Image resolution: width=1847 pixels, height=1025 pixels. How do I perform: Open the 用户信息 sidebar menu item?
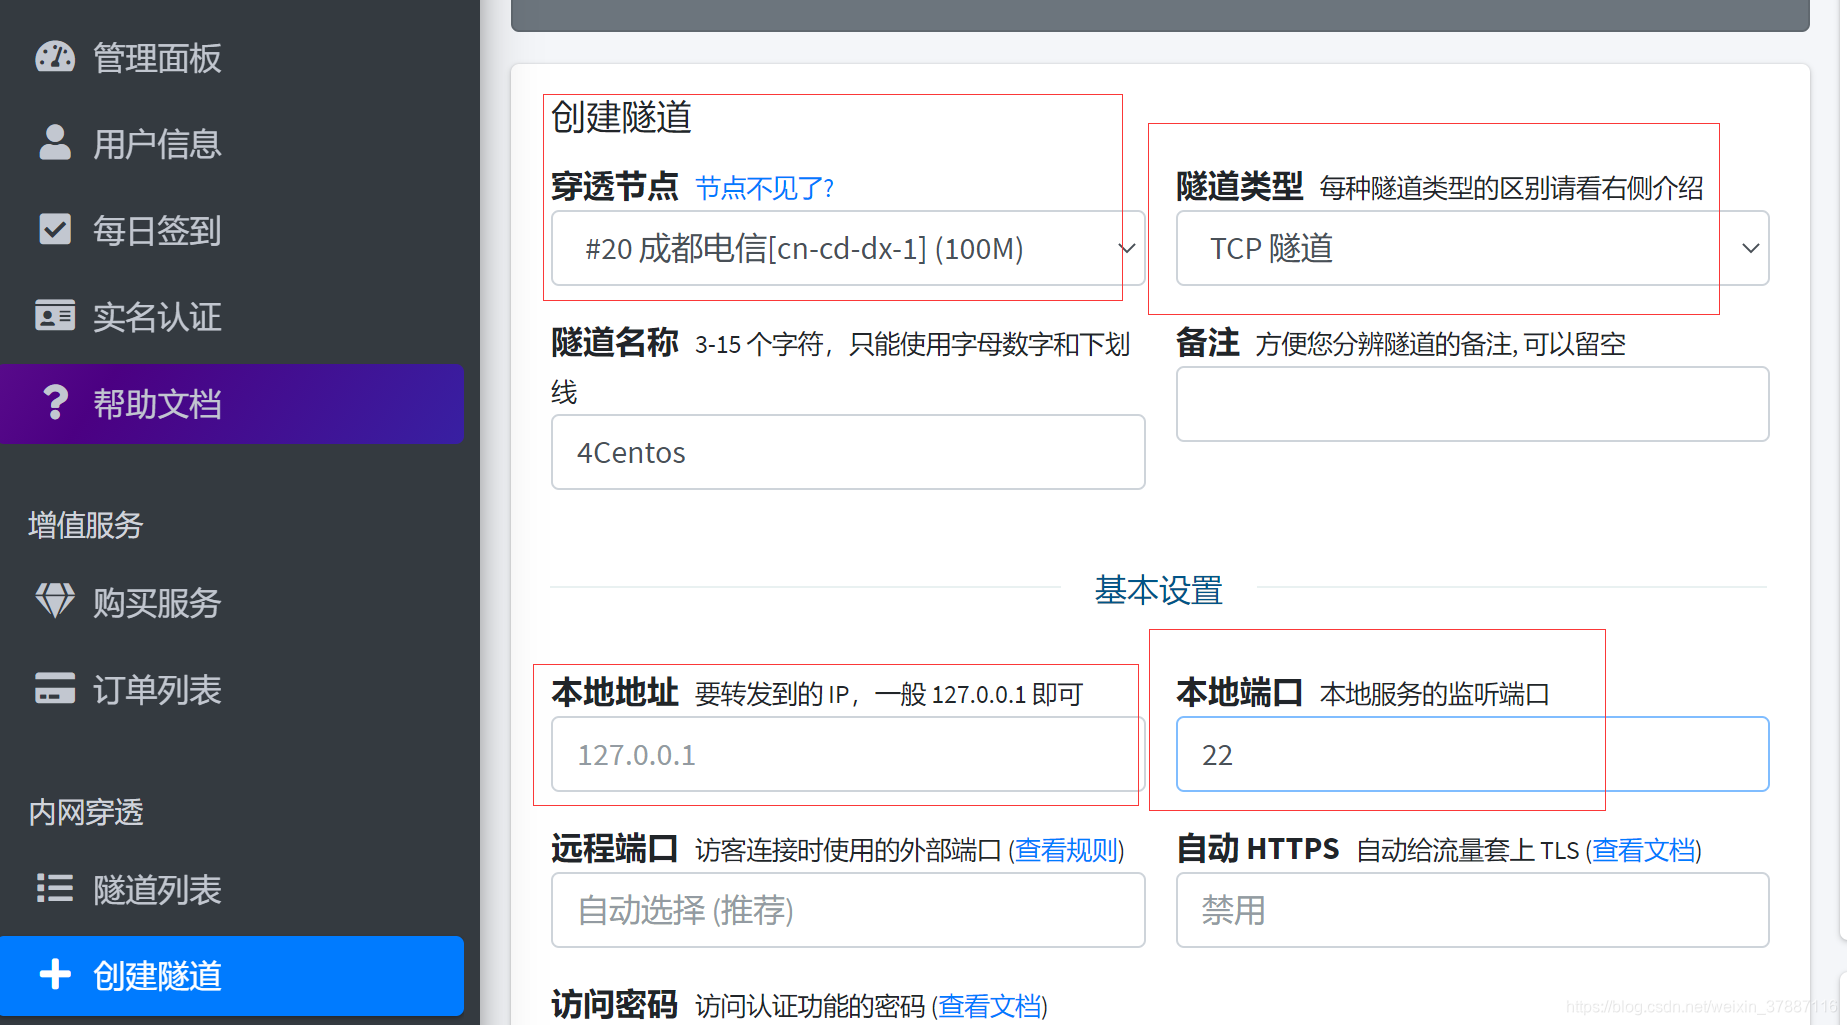232,144
